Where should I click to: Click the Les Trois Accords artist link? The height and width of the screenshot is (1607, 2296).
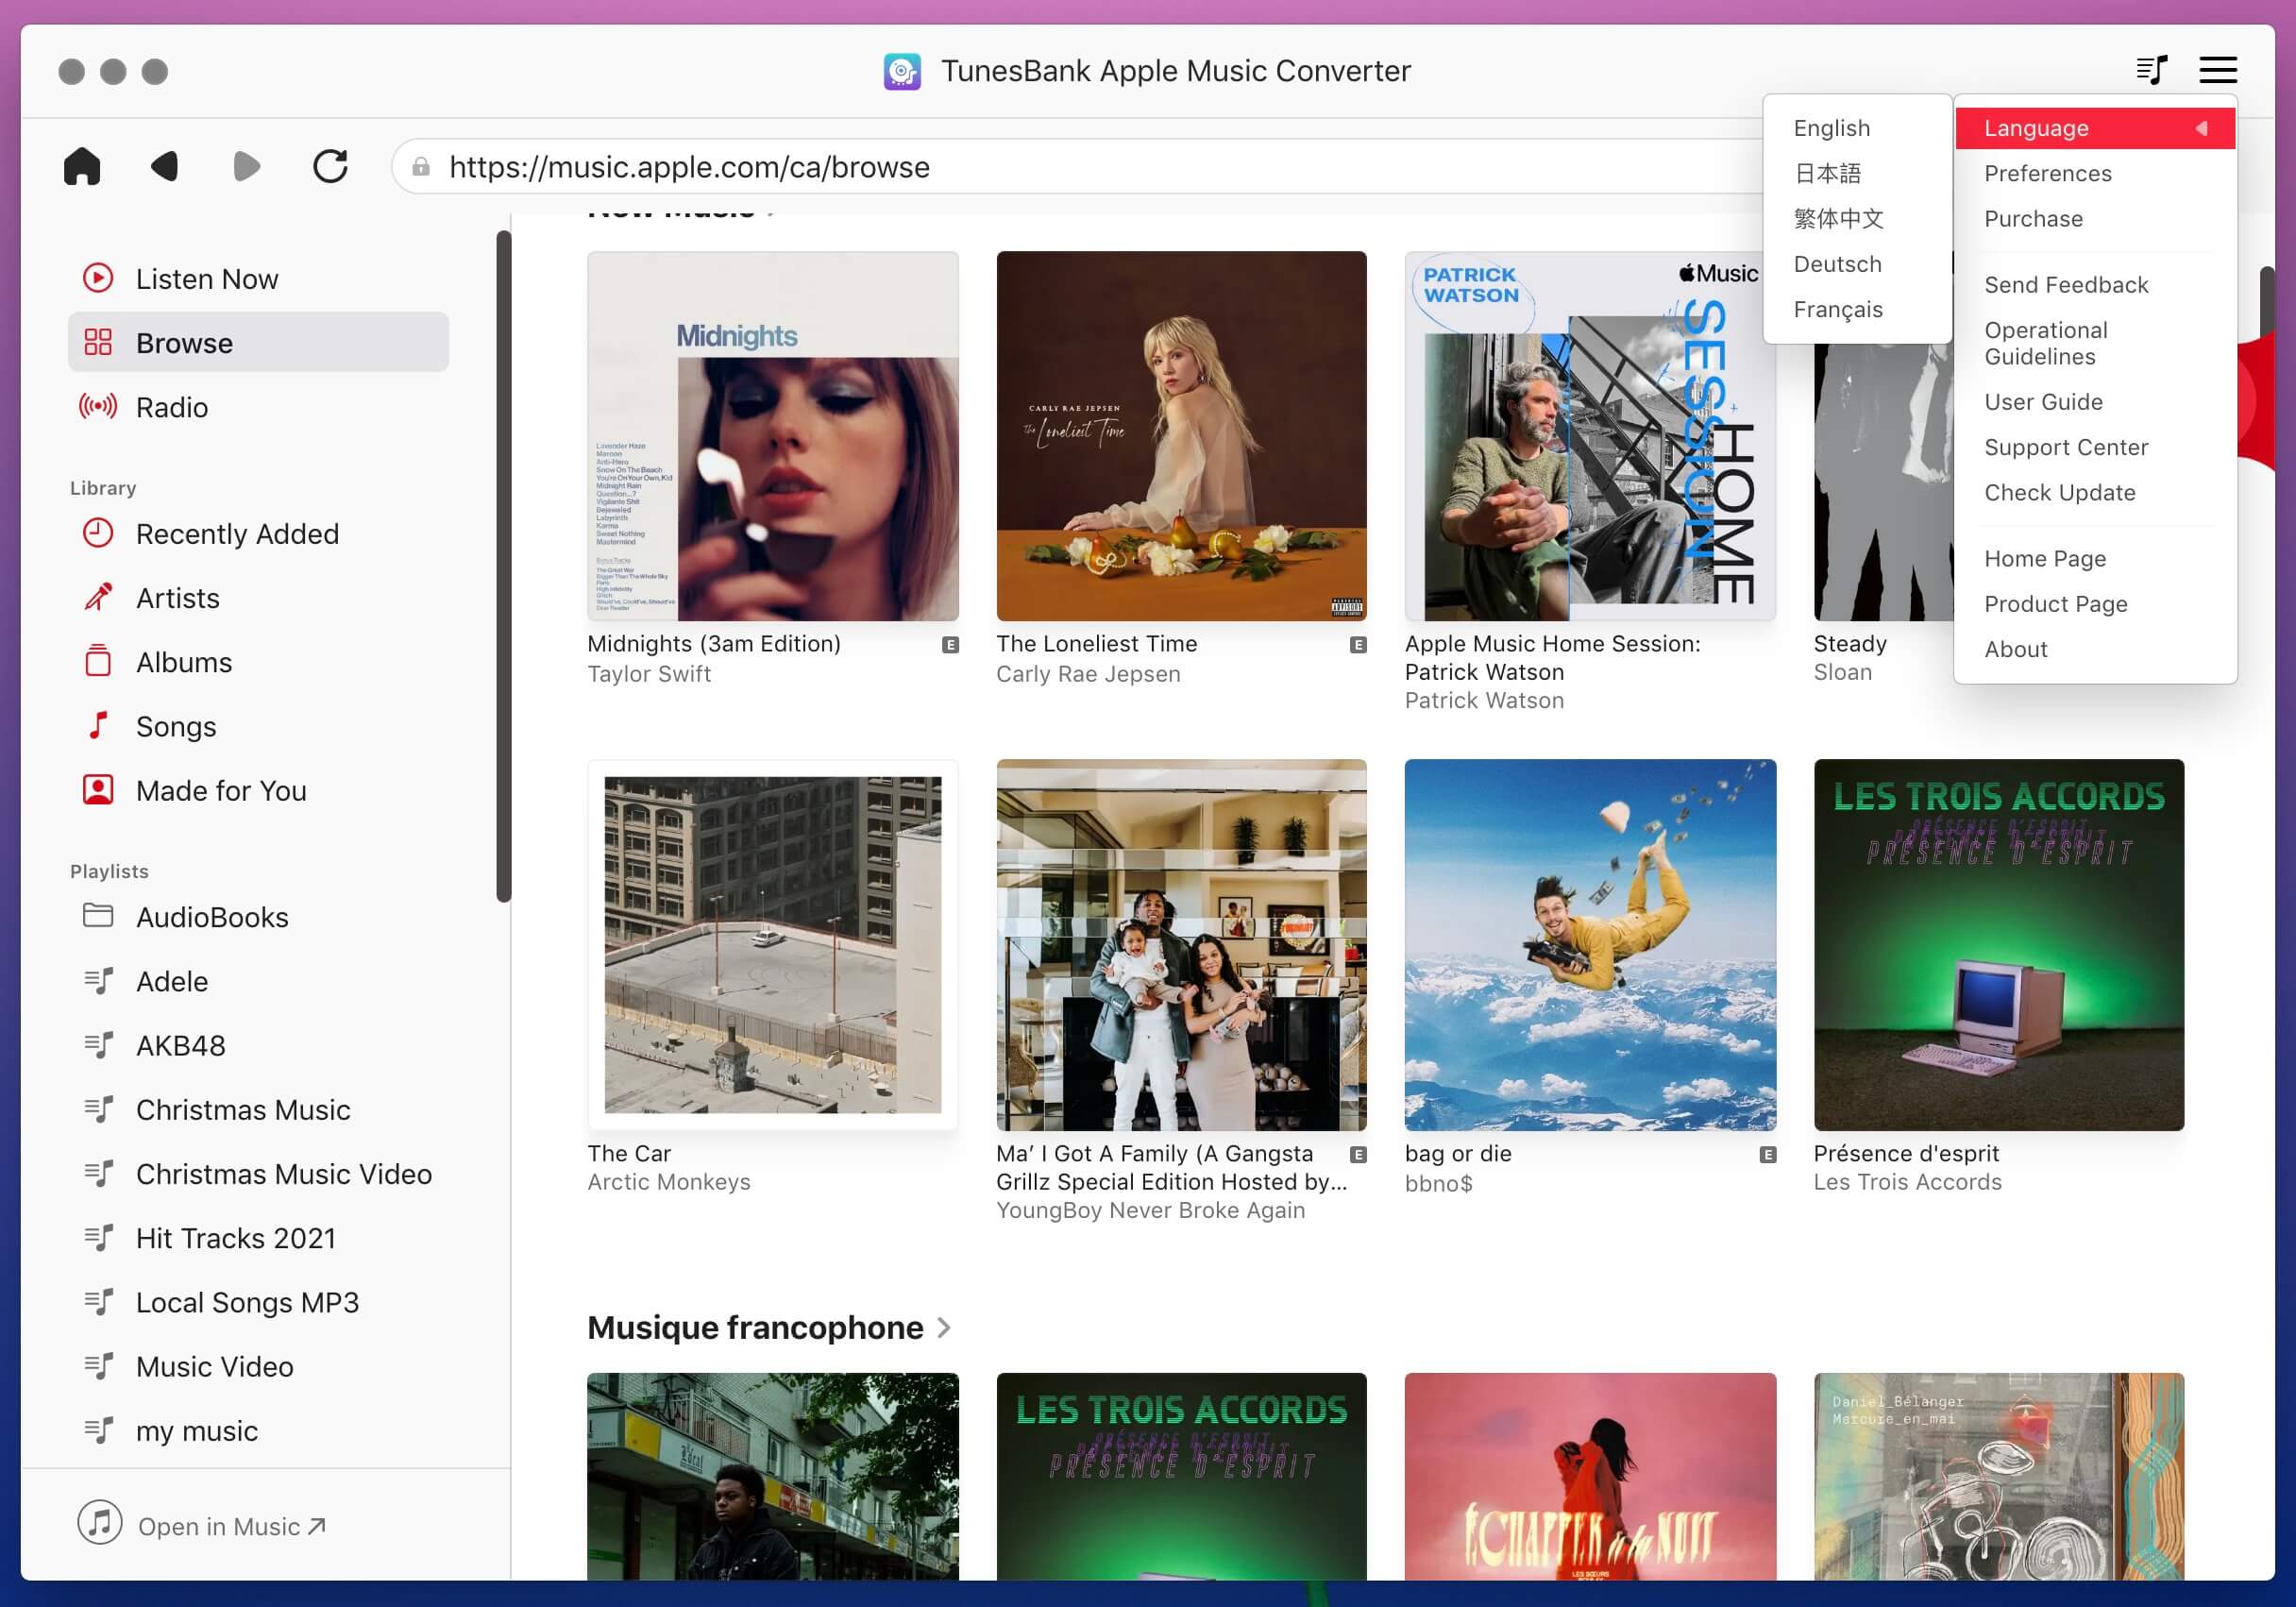pyautogui.click(x=1907, y=1182)
